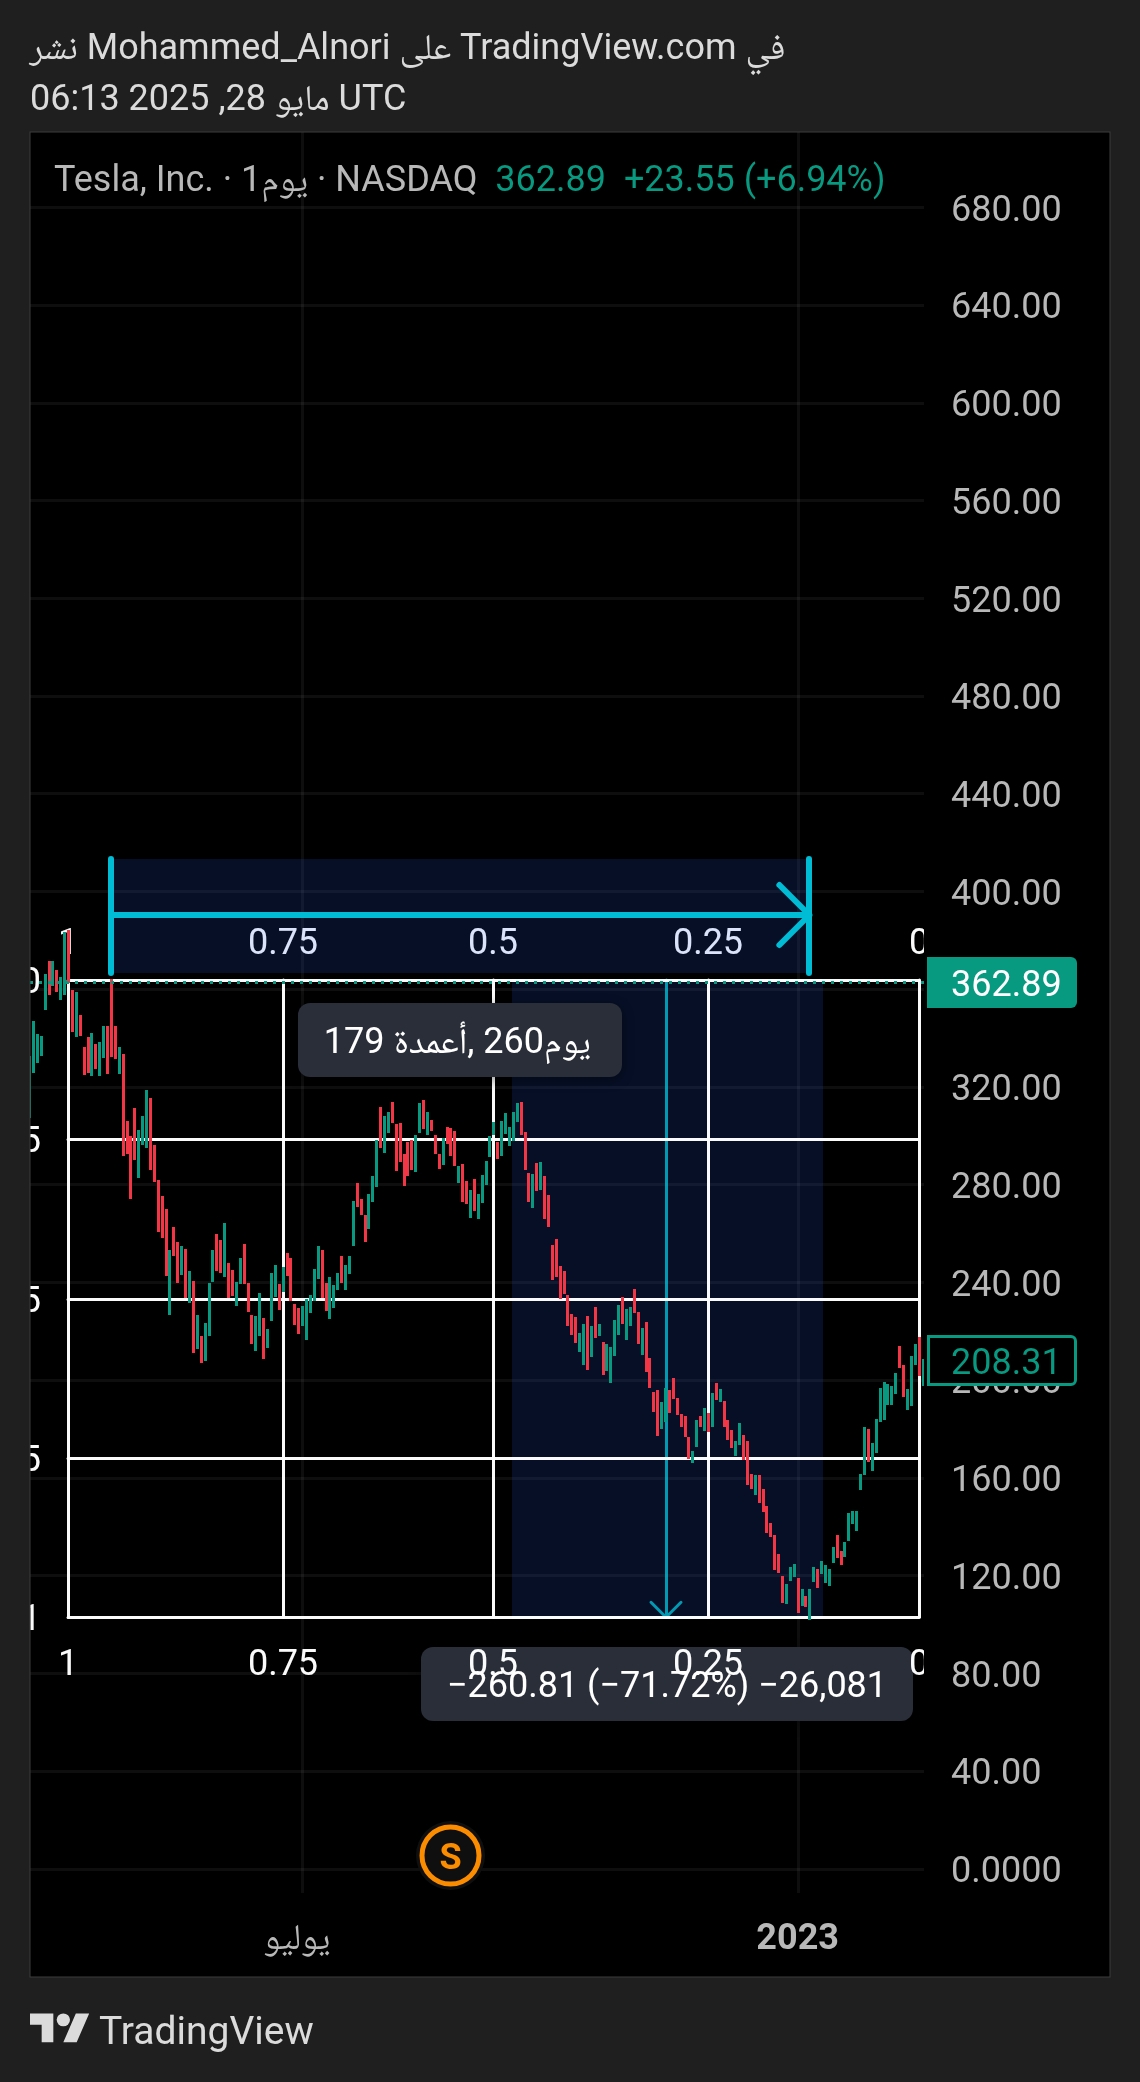Click the 0.75 label below the Fib grid
Screen dimensions: 1140x2082
[283, 1662]
